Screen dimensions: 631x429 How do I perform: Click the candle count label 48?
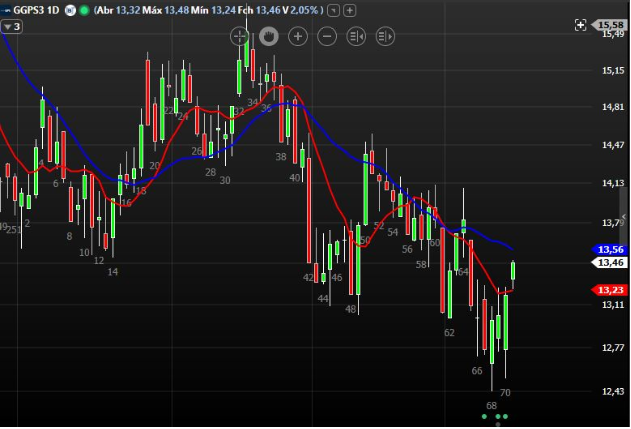(x=351, y=309)
